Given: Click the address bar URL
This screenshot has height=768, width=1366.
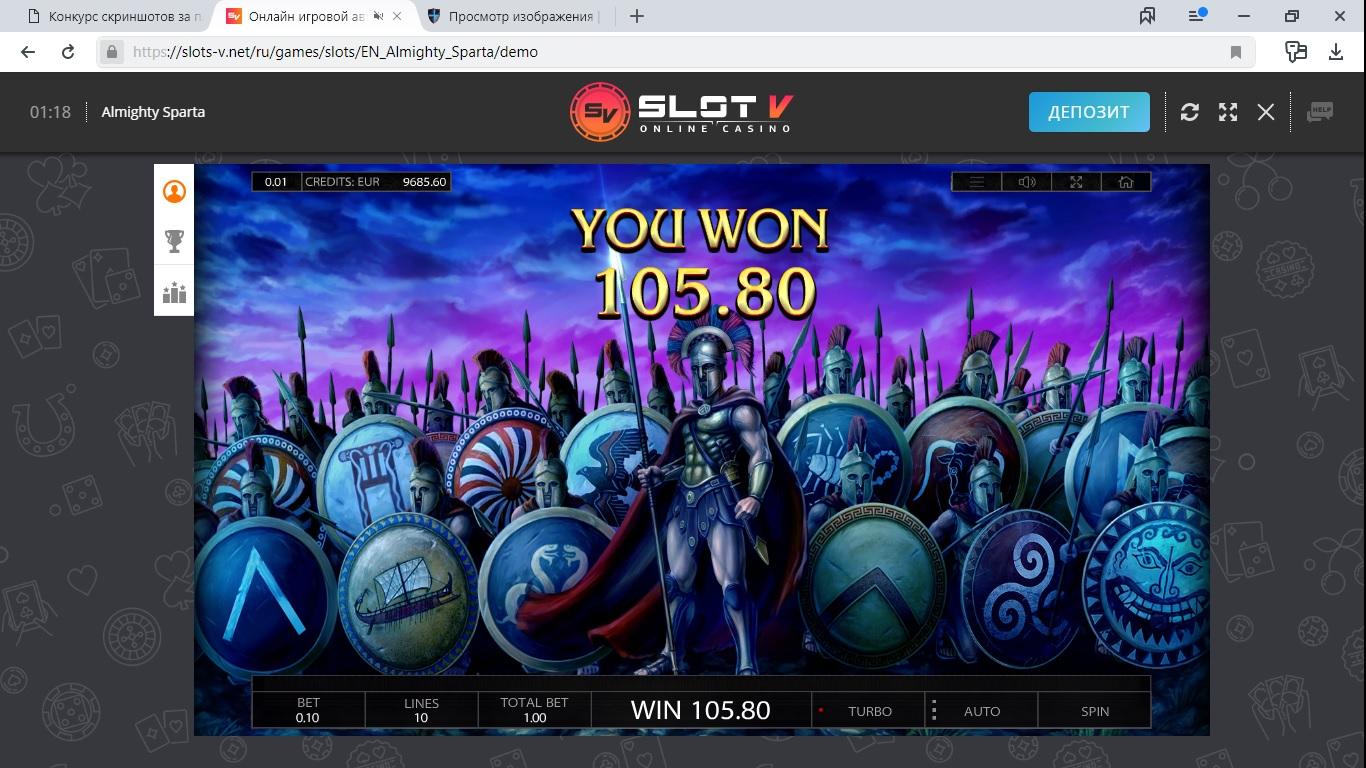Looking at the screenshot, I should click(x=336, y=52).
